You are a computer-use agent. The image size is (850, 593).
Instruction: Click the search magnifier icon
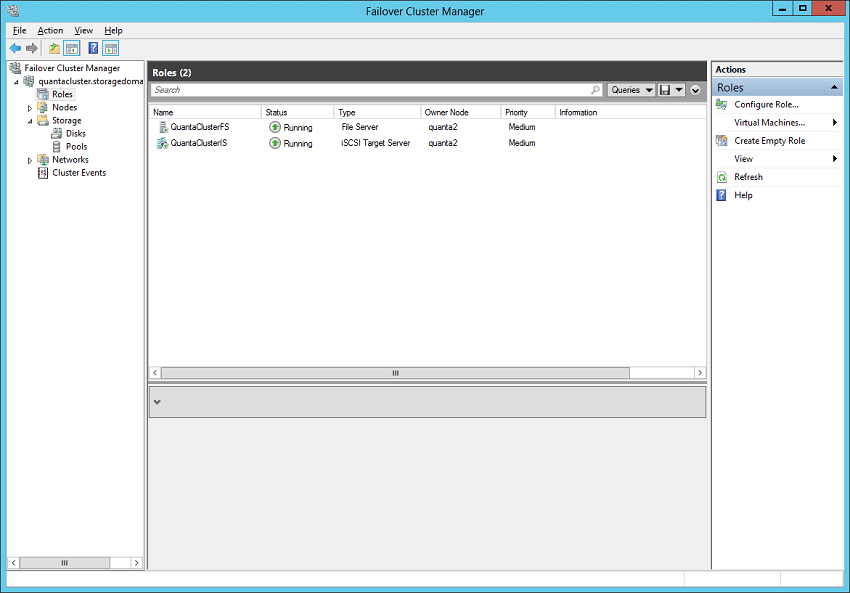pyautogui.click(x=595, y=90)
